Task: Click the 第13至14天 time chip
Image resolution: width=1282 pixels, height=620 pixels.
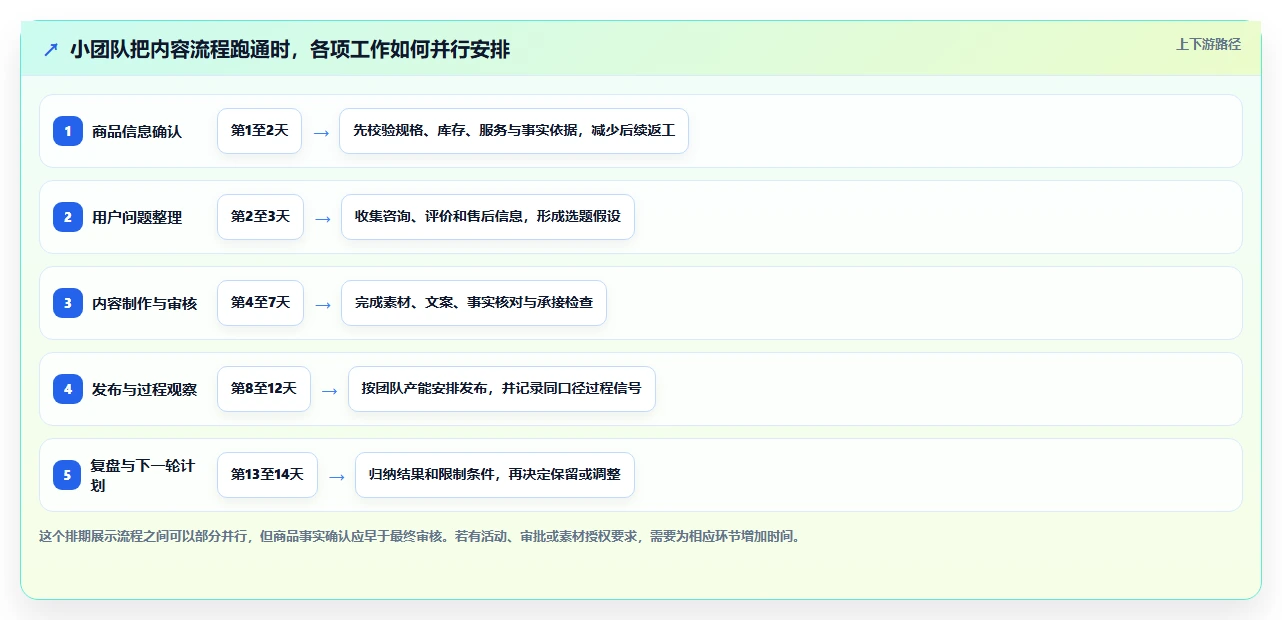Action: click(267, 475)
